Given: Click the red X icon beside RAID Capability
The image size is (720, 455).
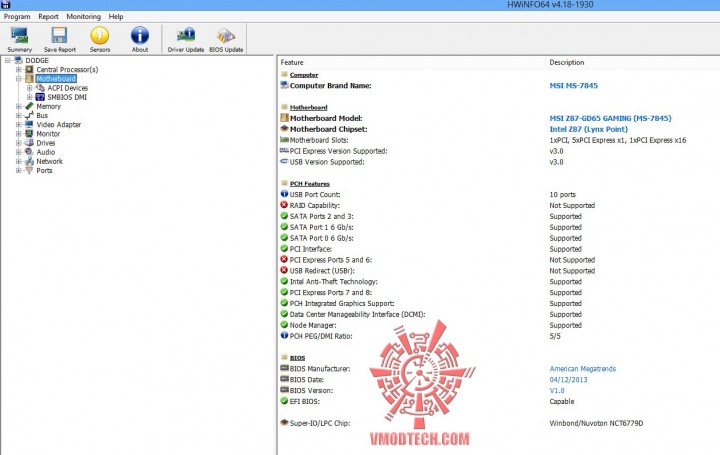Looking at the screenshot, I should point(284,205).
